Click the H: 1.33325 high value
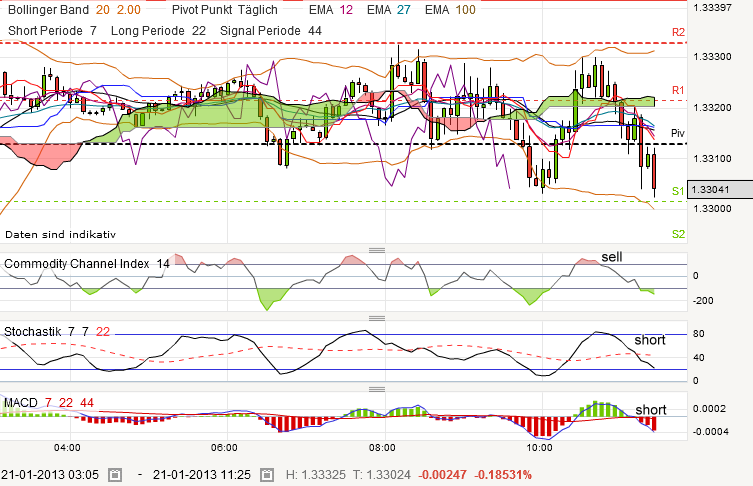This screenshot has width=753, height=486. pos(316,475)
